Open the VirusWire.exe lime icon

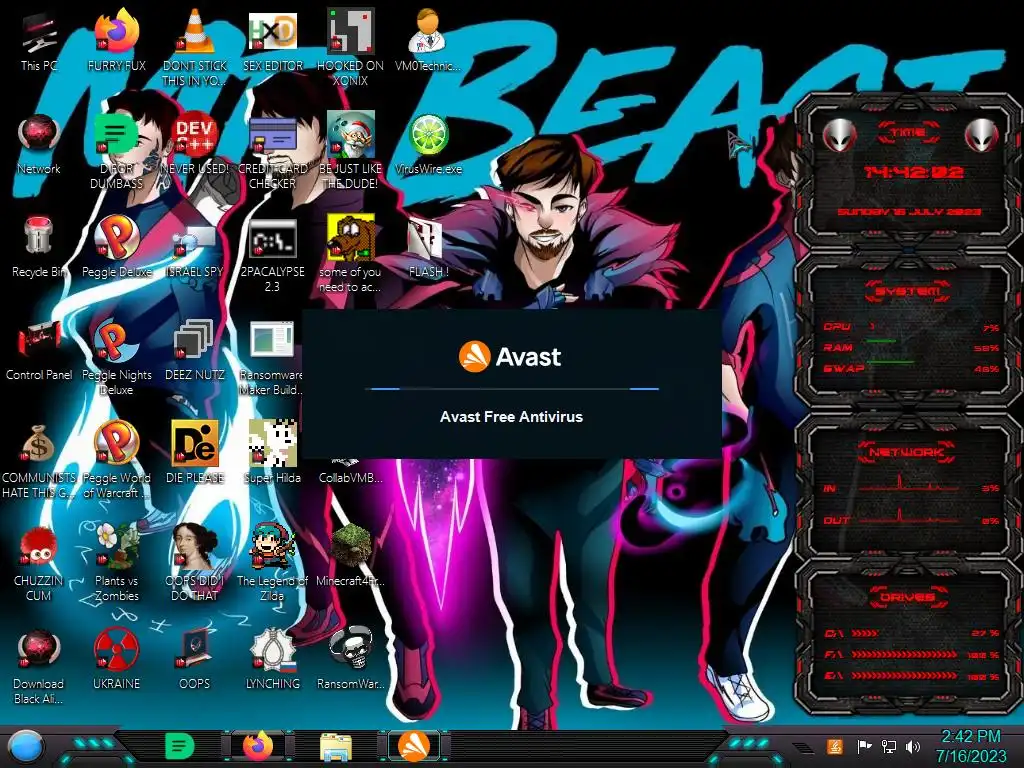point(428,135)
